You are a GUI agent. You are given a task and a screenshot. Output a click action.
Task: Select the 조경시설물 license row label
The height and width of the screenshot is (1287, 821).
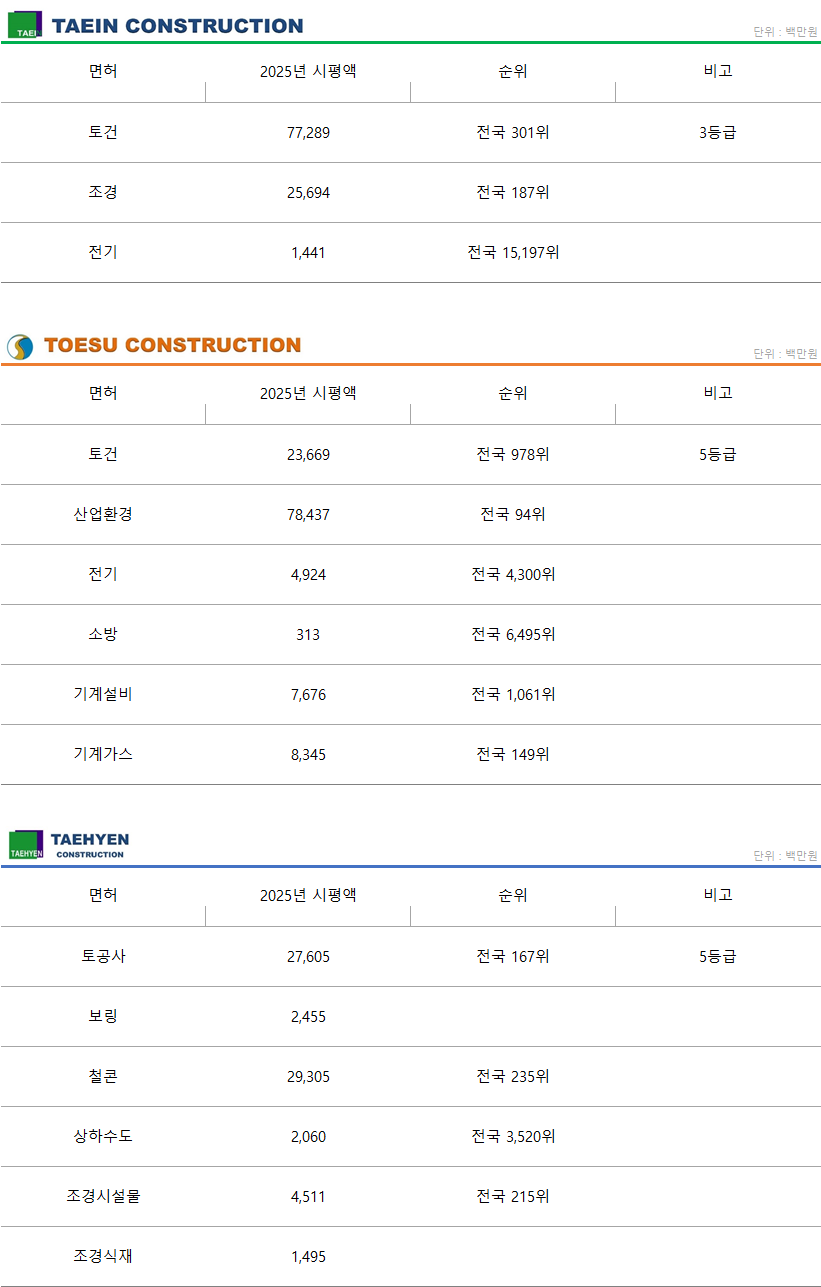[103, 1196]
